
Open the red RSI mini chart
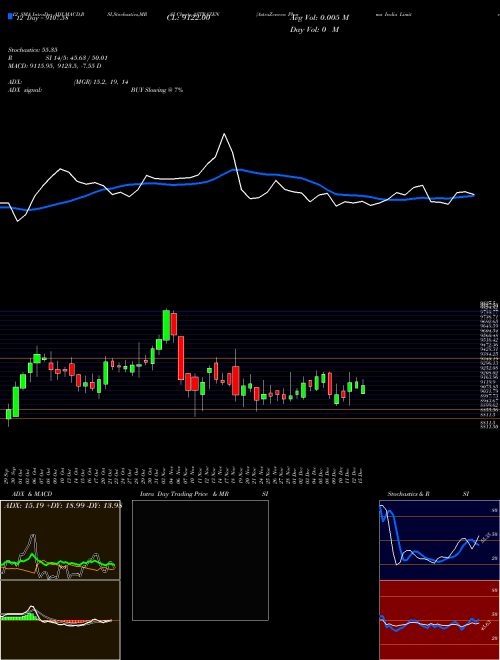click(439, 620)
